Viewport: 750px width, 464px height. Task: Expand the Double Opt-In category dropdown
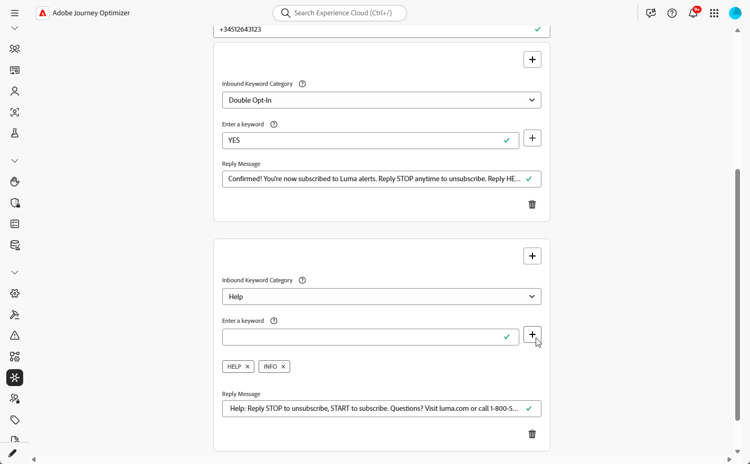point(381,100)
